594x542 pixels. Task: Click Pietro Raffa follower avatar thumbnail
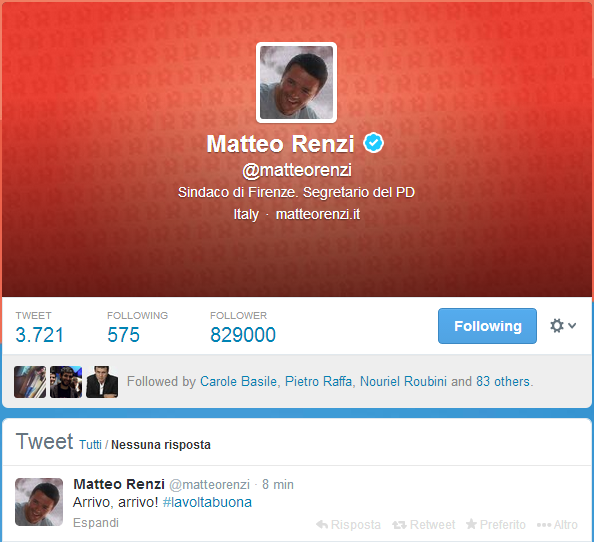66,382
